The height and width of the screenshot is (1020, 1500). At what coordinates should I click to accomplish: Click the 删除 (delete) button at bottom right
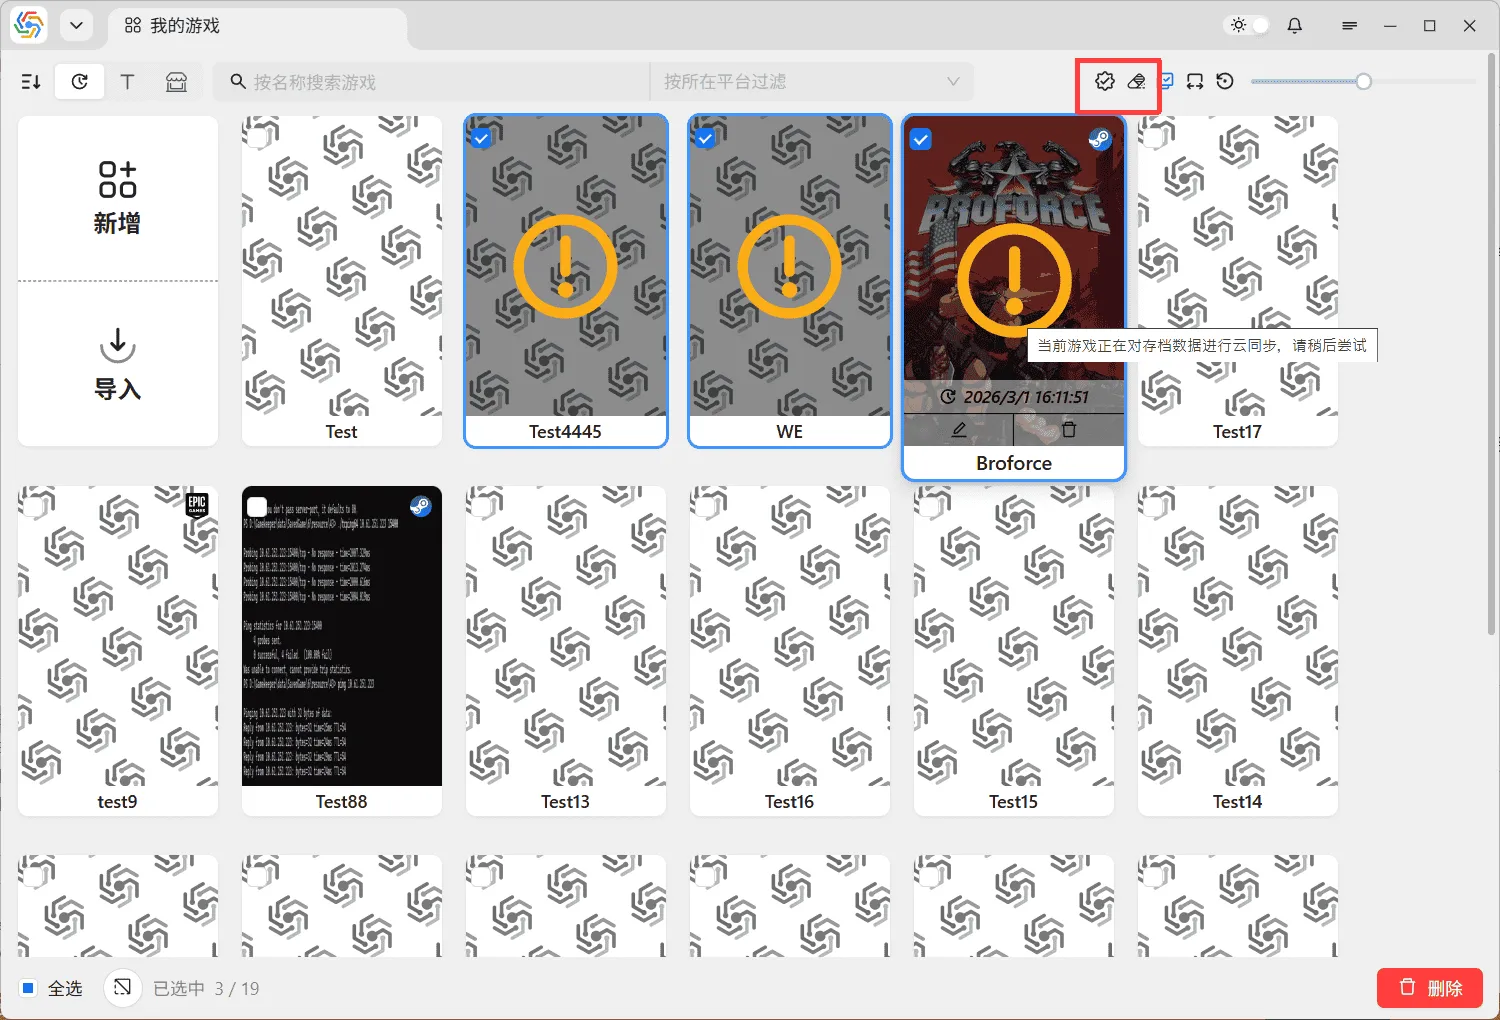point(1429,988)
